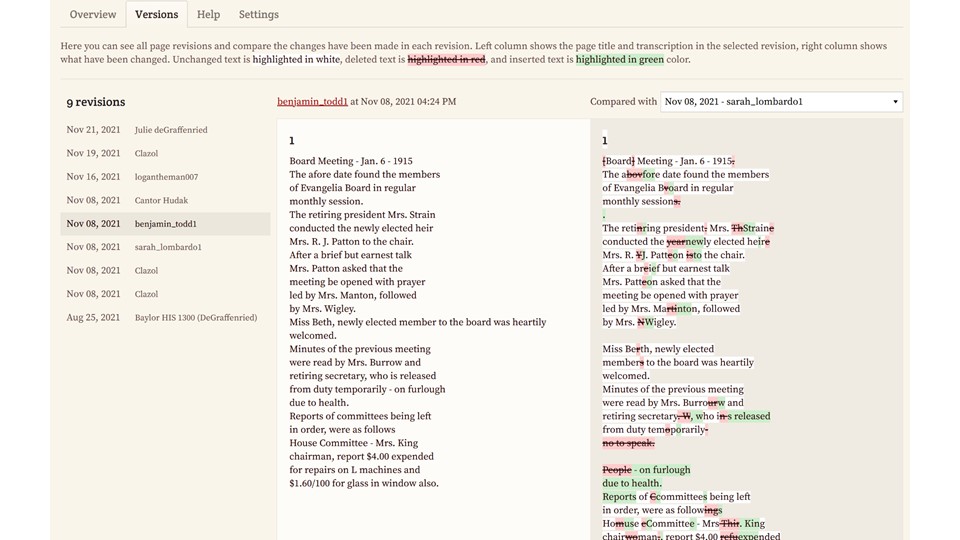This screenshot has height=540, width=960.
Task: Click '$1.60/100 for glass in window also.' line
Action: [364, 483]
